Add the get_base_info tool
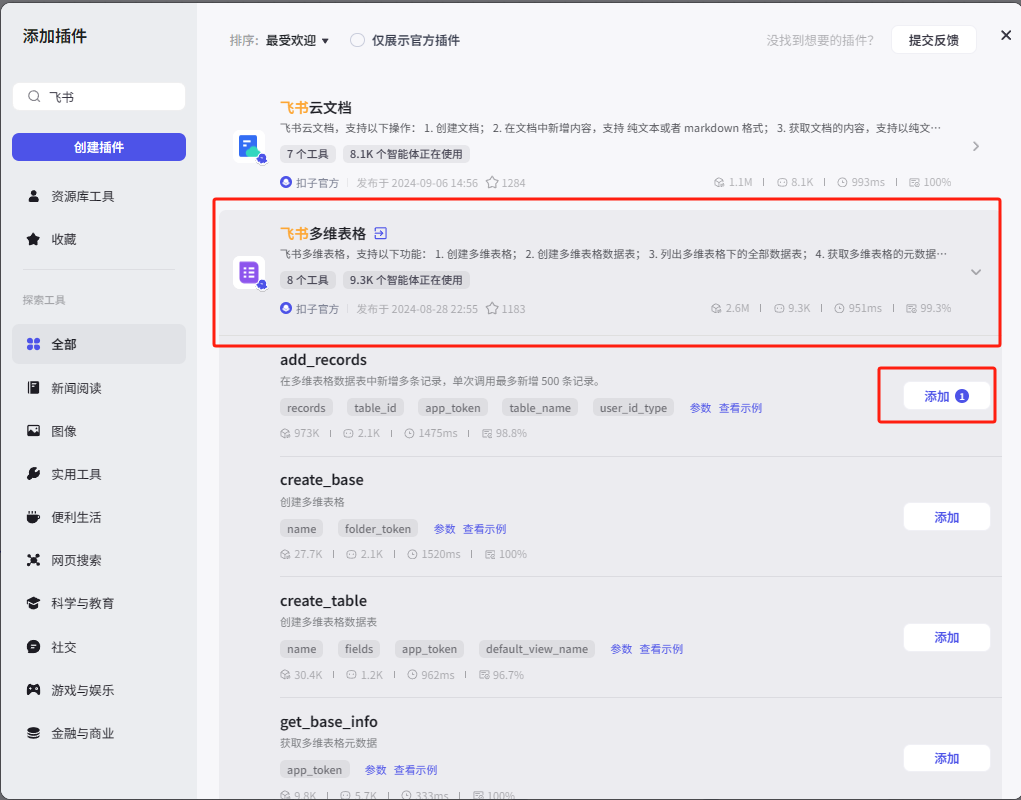 click(x=946, y=758)
